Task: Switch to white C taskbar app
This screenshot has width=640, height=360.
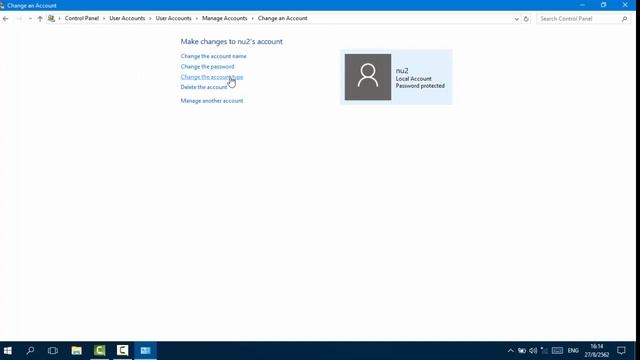Action: click(122, 351)
